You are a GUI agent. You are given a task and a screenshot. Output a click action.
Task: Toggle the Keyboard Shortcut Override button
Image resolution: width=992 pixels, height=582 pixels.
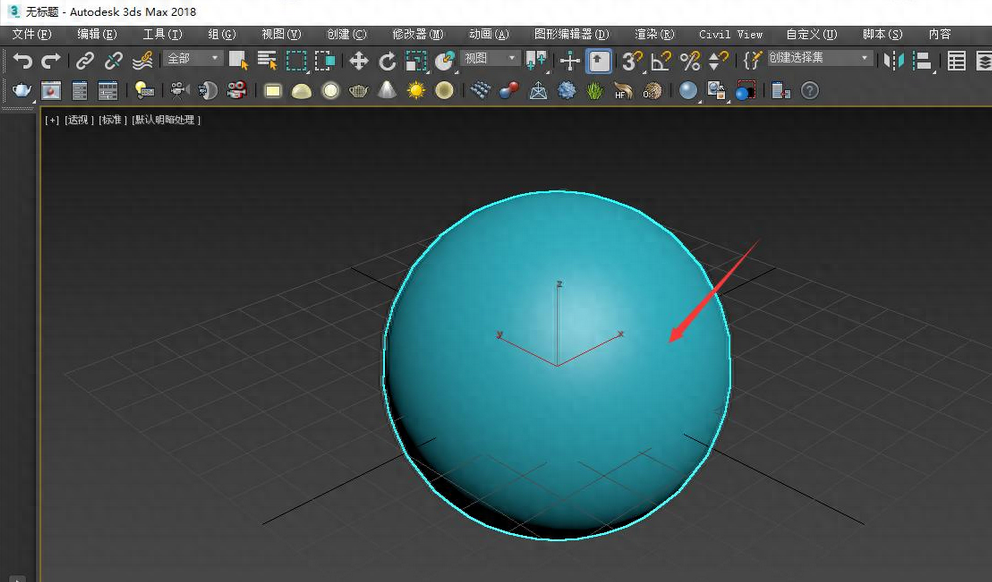[598, 61]
